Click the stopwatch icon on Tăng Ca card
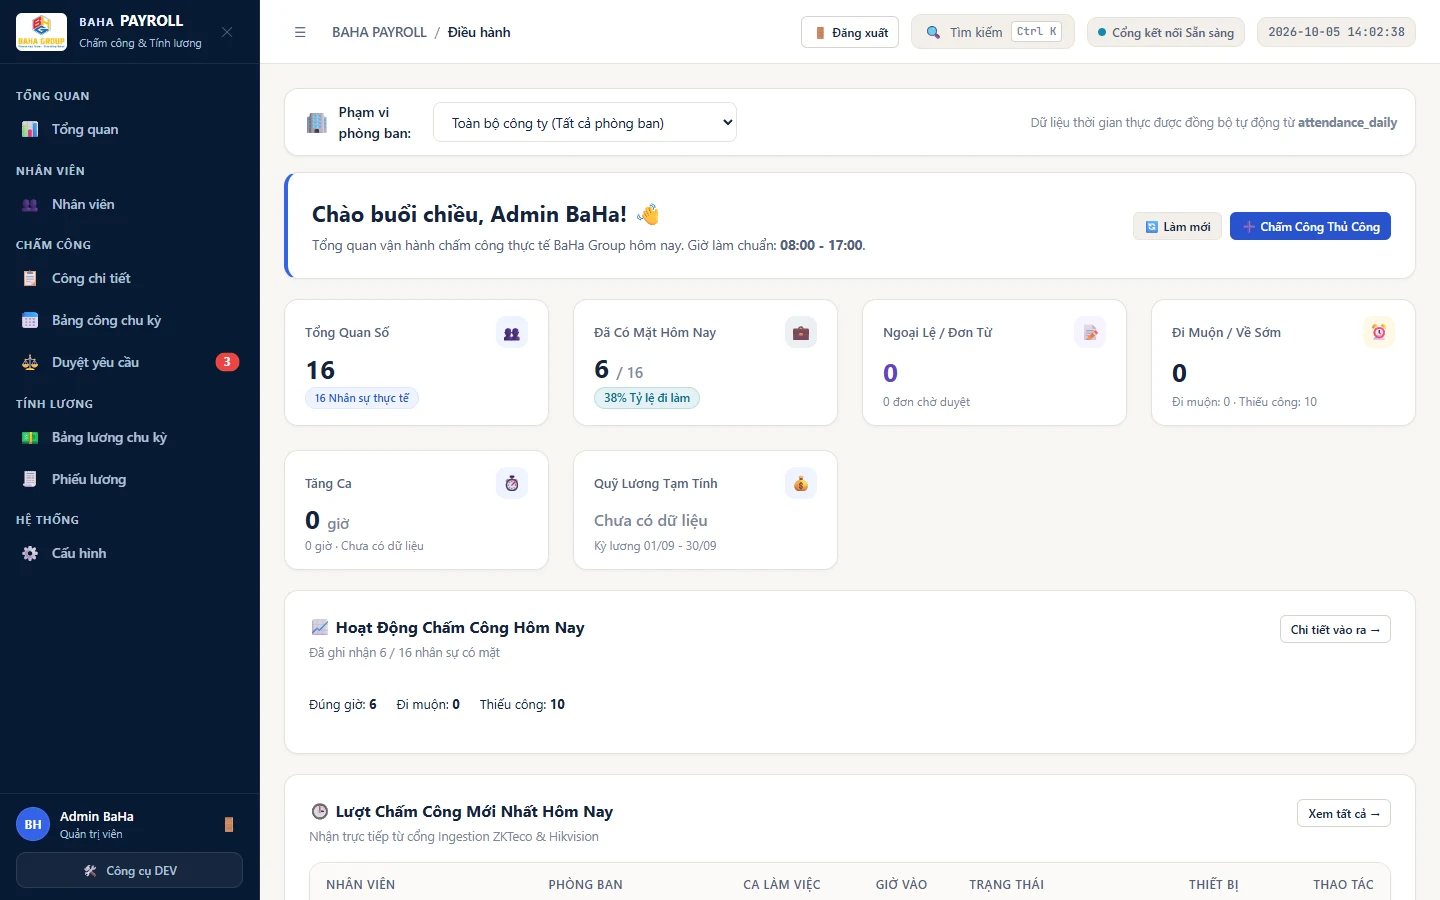This screenshot has width=1440, height=900. click(512, 484)
